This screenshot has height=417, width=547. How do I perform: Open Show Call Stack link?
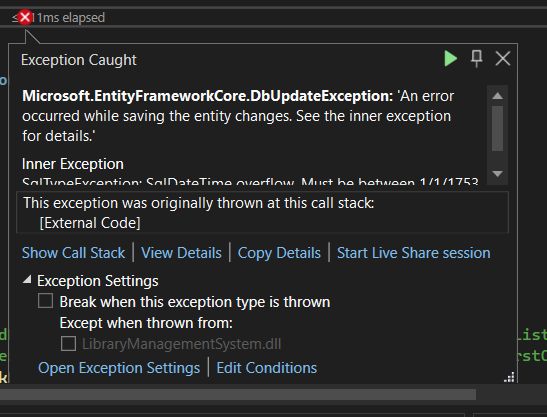tap(73, 253)
